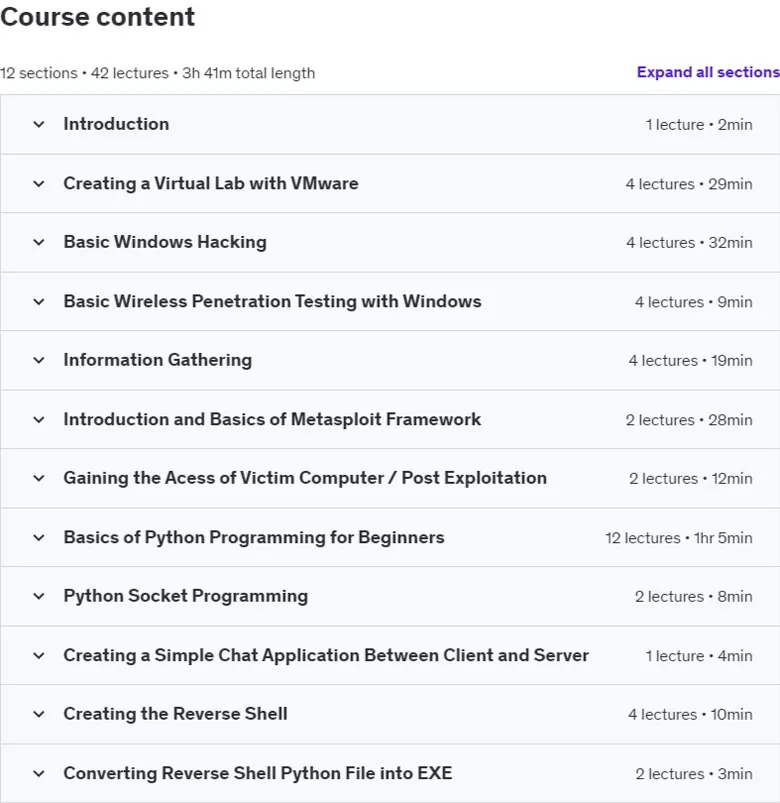Expand Simple Chat Application section chevron
The image size is (780, 803).
click(39, 656)
